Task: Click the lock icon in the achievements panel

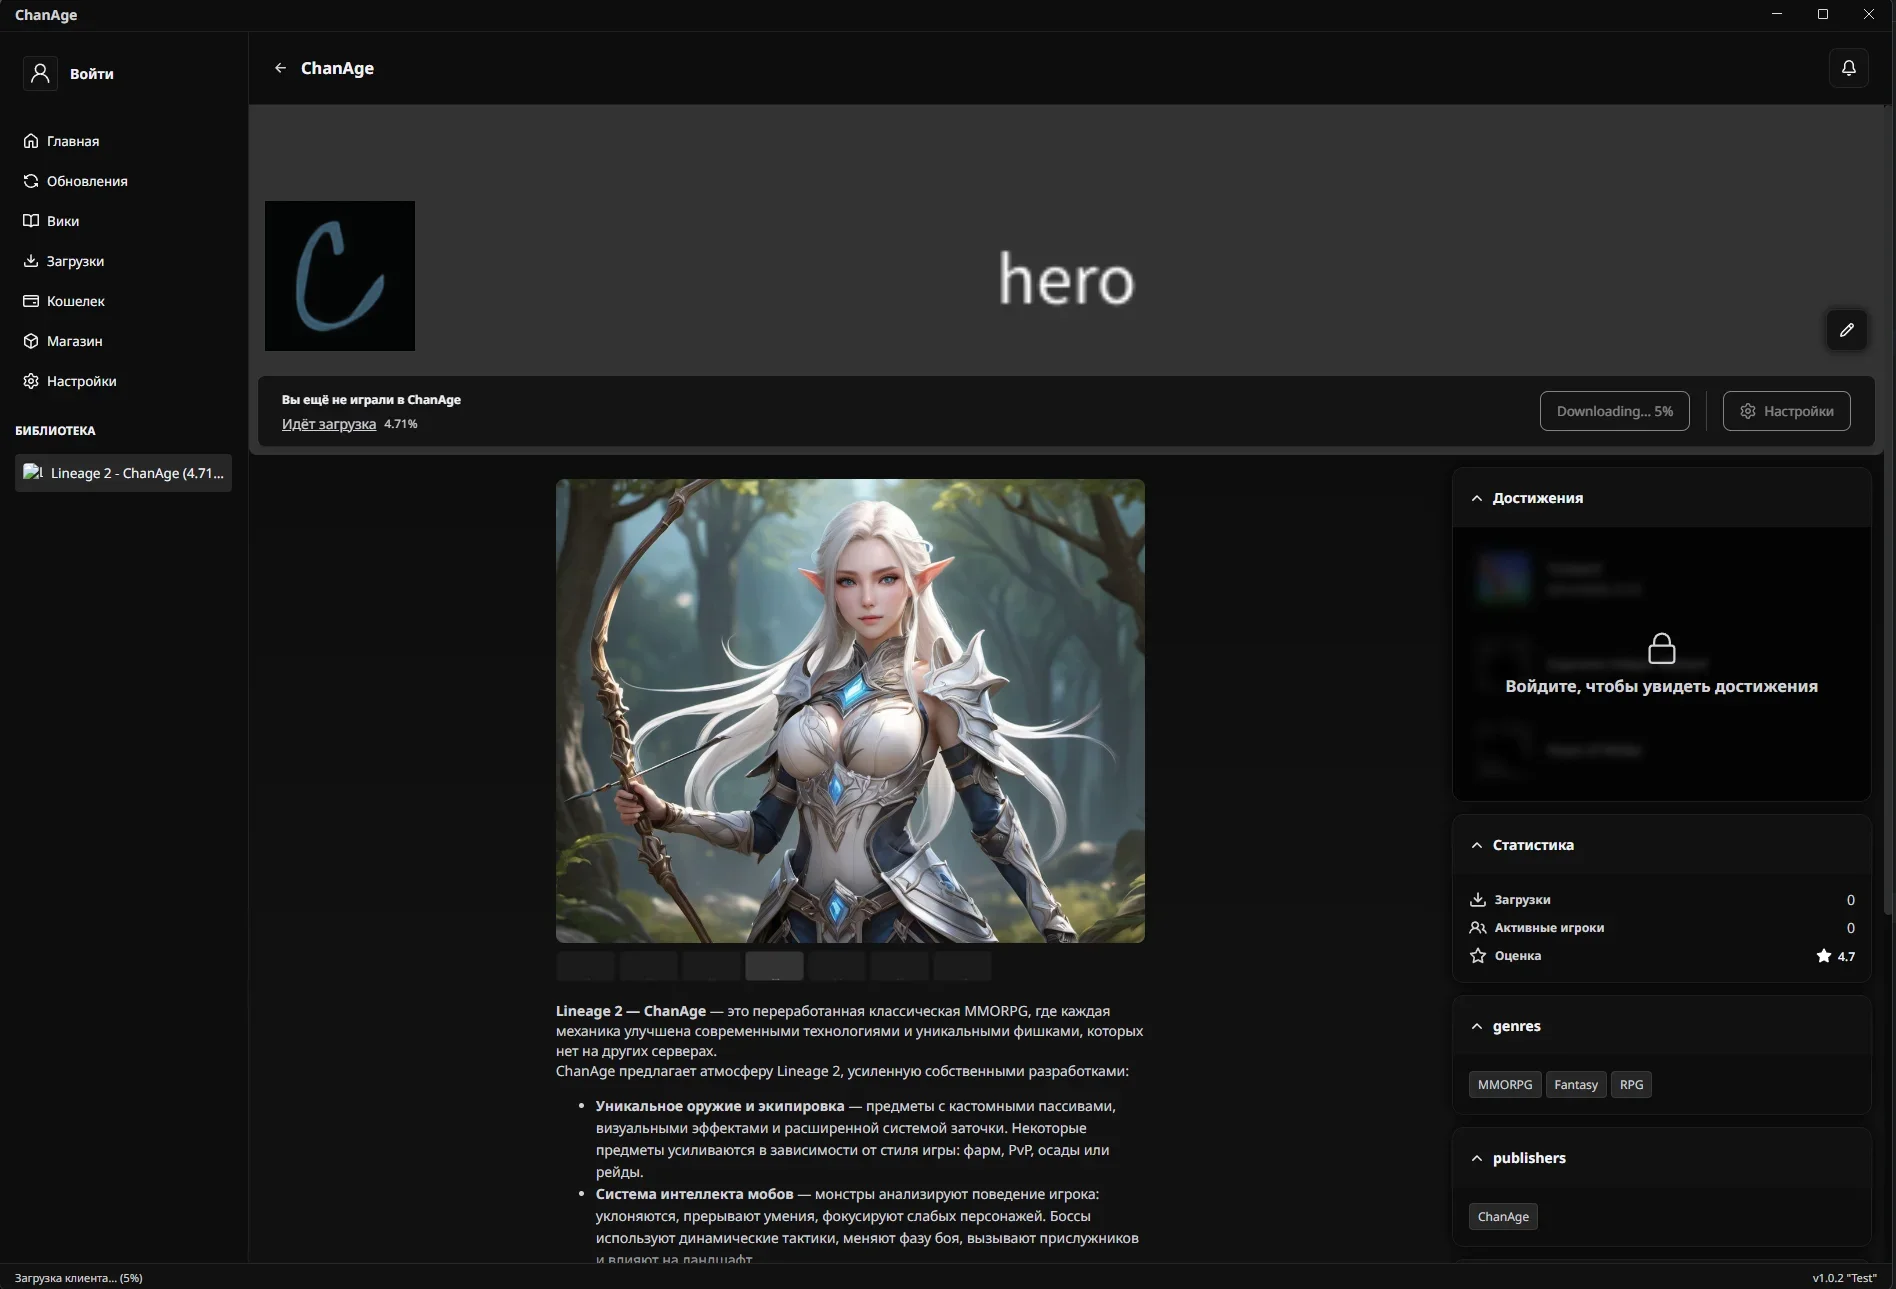Action: point(1662,648)
